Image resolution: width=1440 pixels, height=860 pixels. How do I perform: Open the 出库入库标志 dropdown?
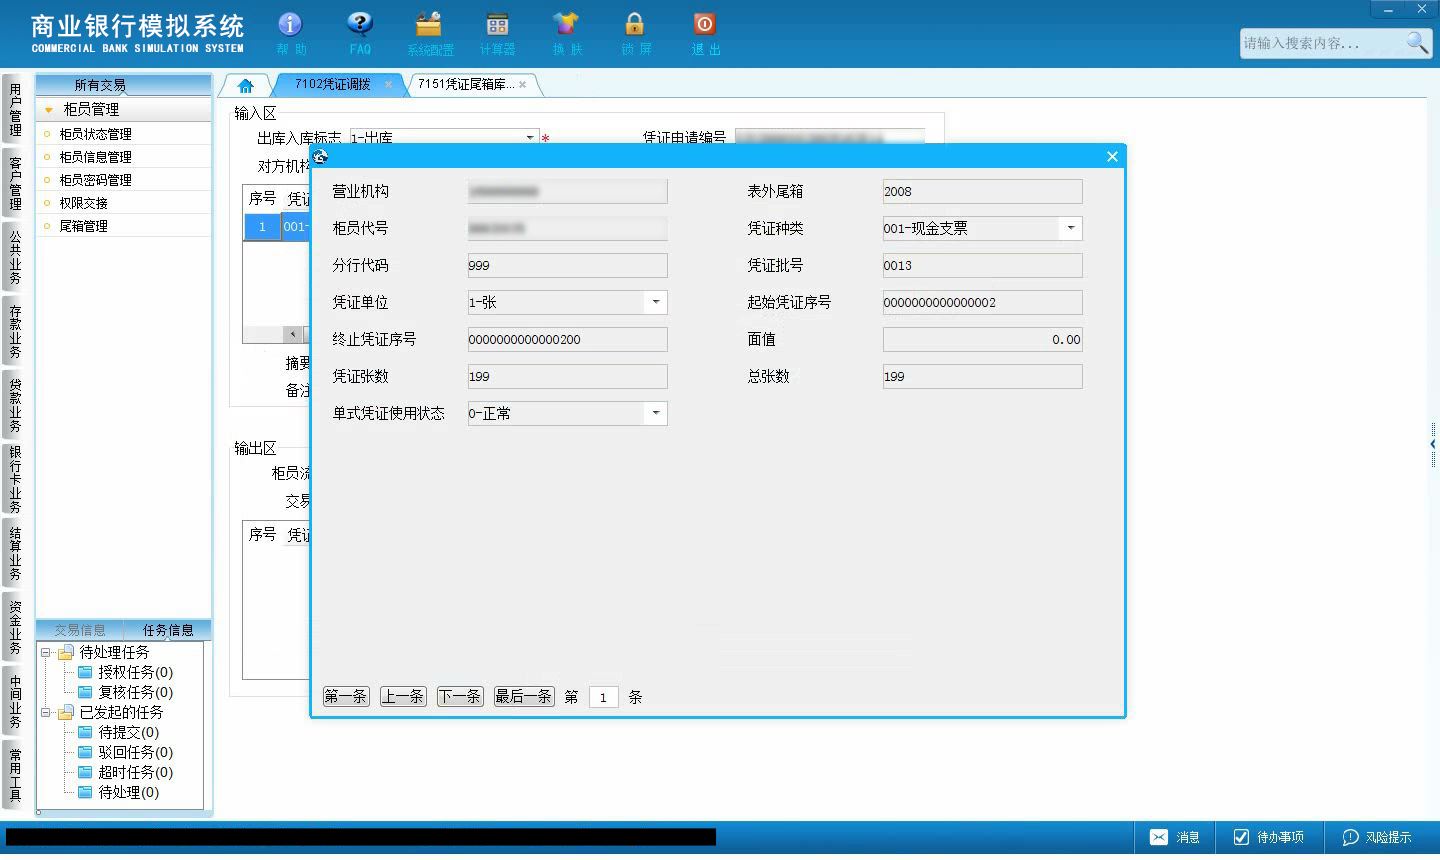530,138
